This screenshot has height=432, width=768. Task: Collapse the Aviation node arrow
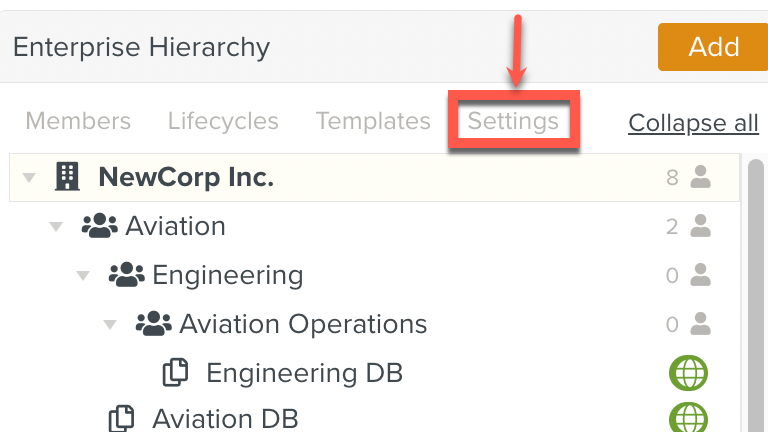56,227
